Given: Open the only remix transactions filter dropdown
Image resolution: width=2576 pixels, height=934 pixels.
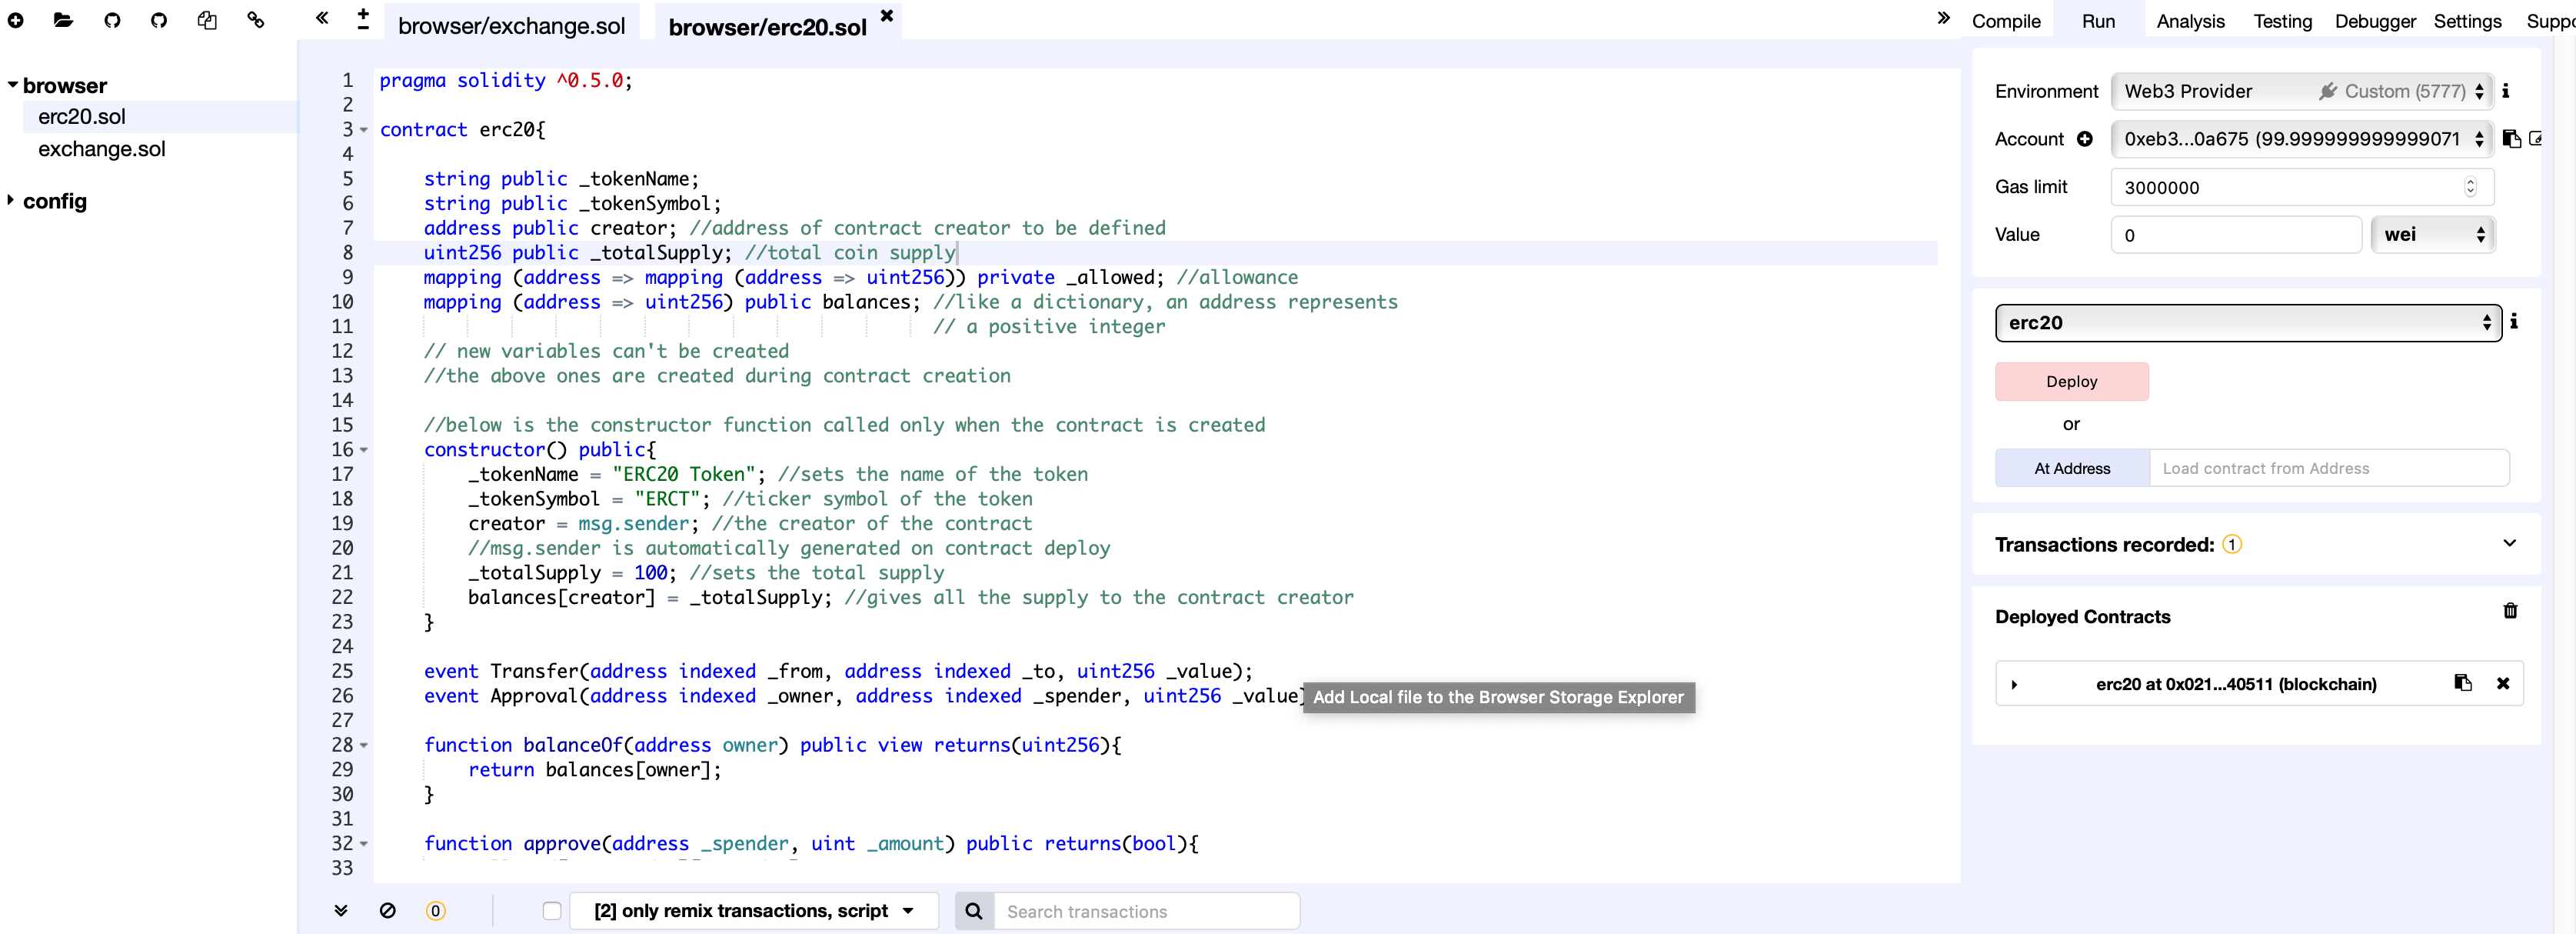Looking at the screenshot, I should (754, 911).
